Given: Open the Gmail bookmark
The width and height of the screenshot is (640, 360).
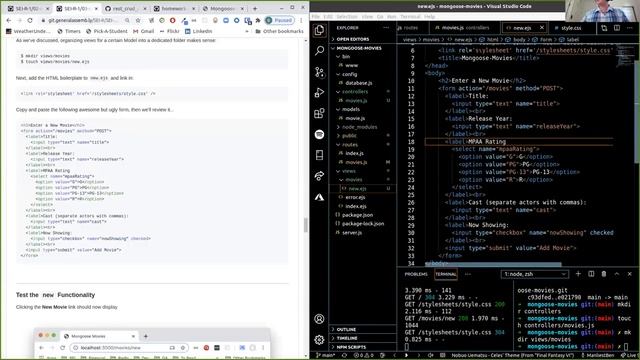Looking at the screenshot, I should pos(144,31).
